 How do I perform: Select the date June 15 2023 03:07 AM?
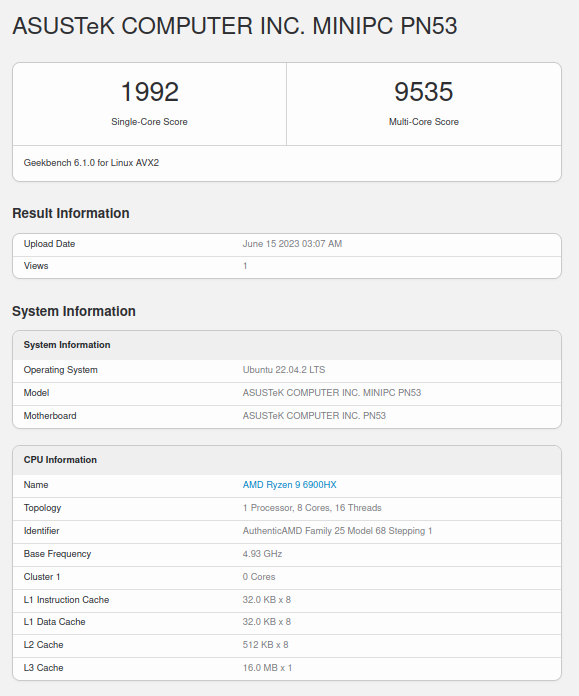tap(292, 244)
